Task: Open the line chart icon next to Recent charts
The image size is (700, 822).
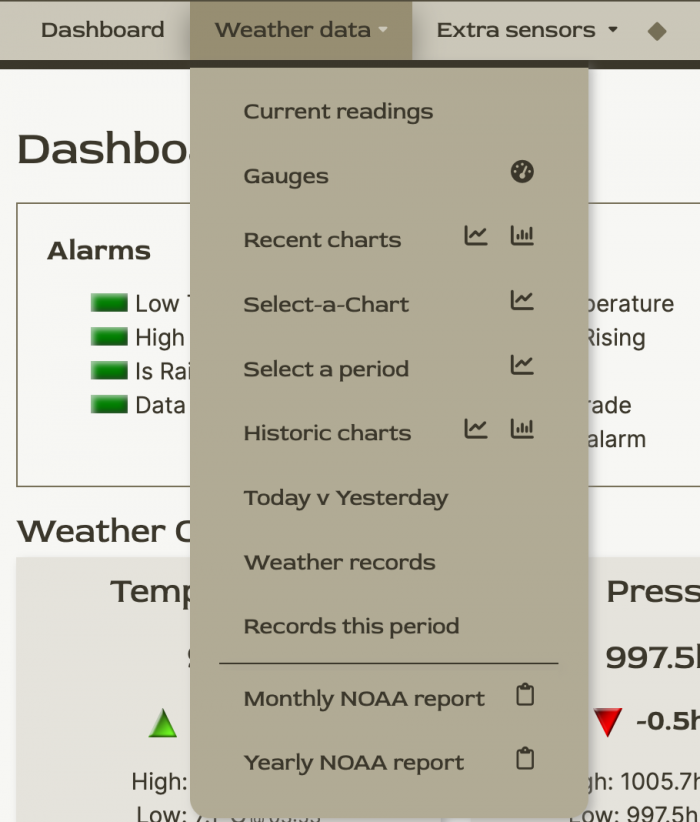Action: pos(476,236)
